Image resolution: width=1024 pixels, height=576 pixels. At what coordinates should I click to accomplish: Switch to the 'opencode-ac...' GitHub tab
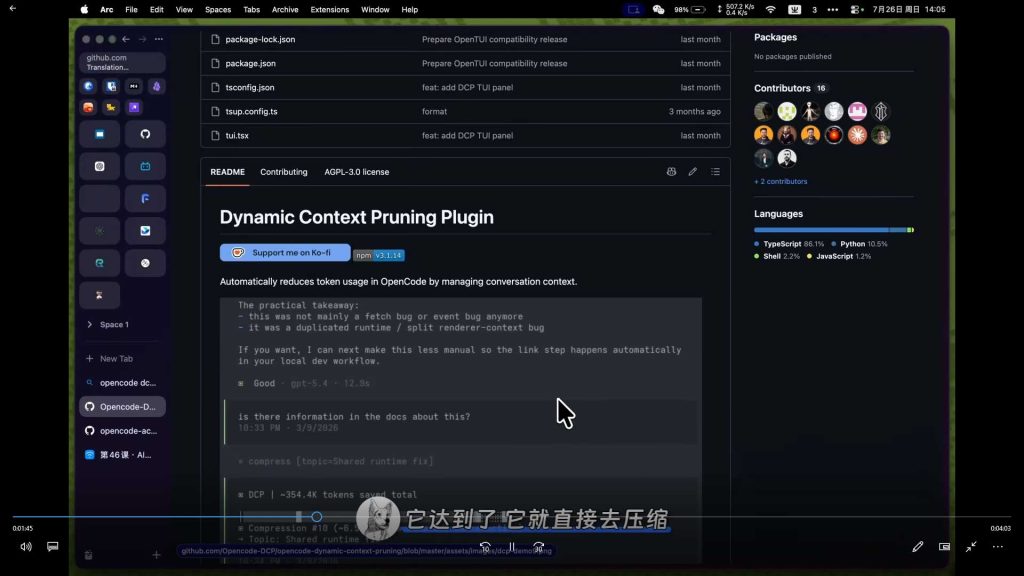[x=122, y=431]
